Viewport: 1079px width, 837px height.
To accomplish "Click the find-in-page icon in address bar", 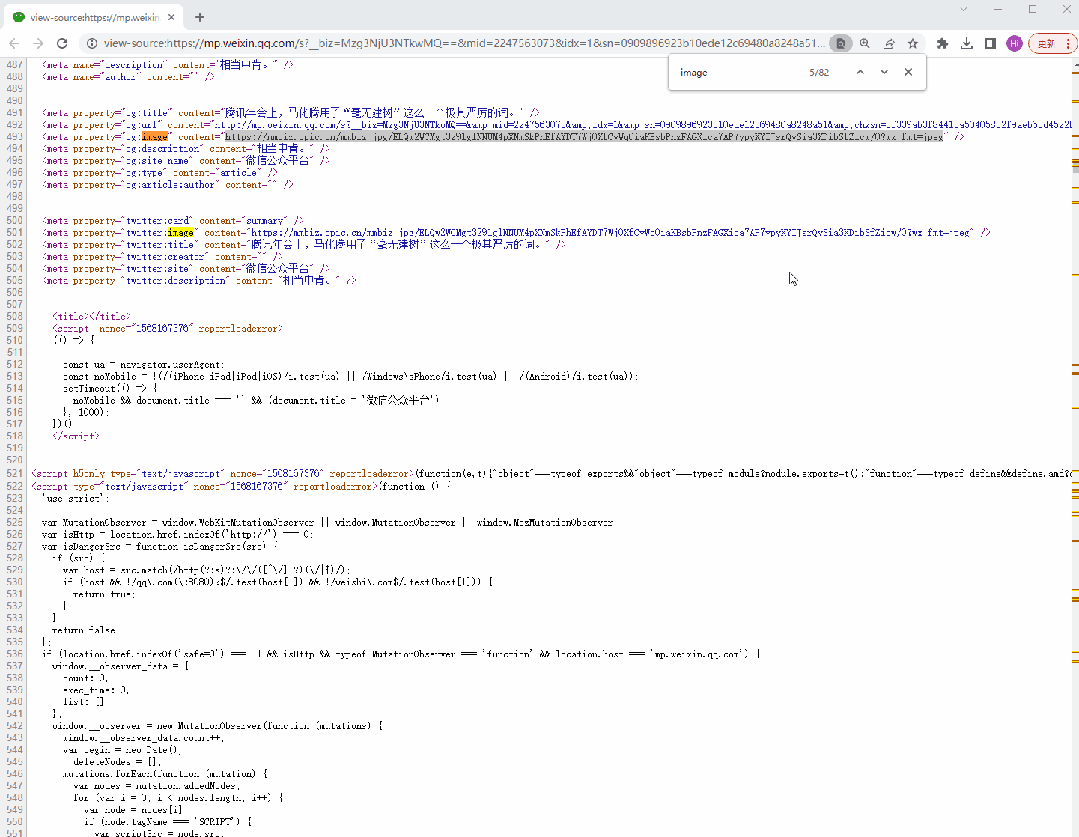I will pos(840,43).
